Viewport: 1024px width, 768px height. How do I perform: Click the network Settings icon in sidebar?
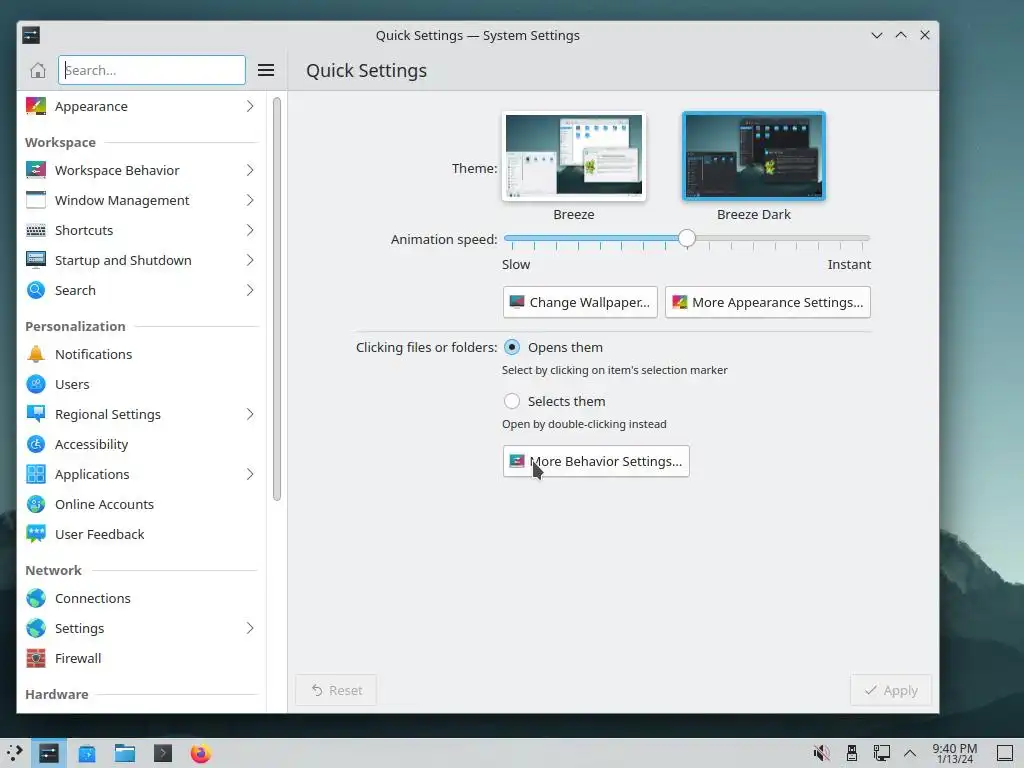pyautogui.click(x=36, y=628)
